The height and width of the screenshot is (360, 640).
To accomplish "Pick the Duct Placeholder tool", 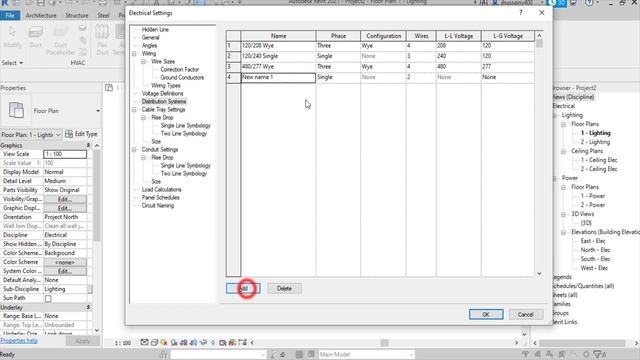I will point(60,40).
